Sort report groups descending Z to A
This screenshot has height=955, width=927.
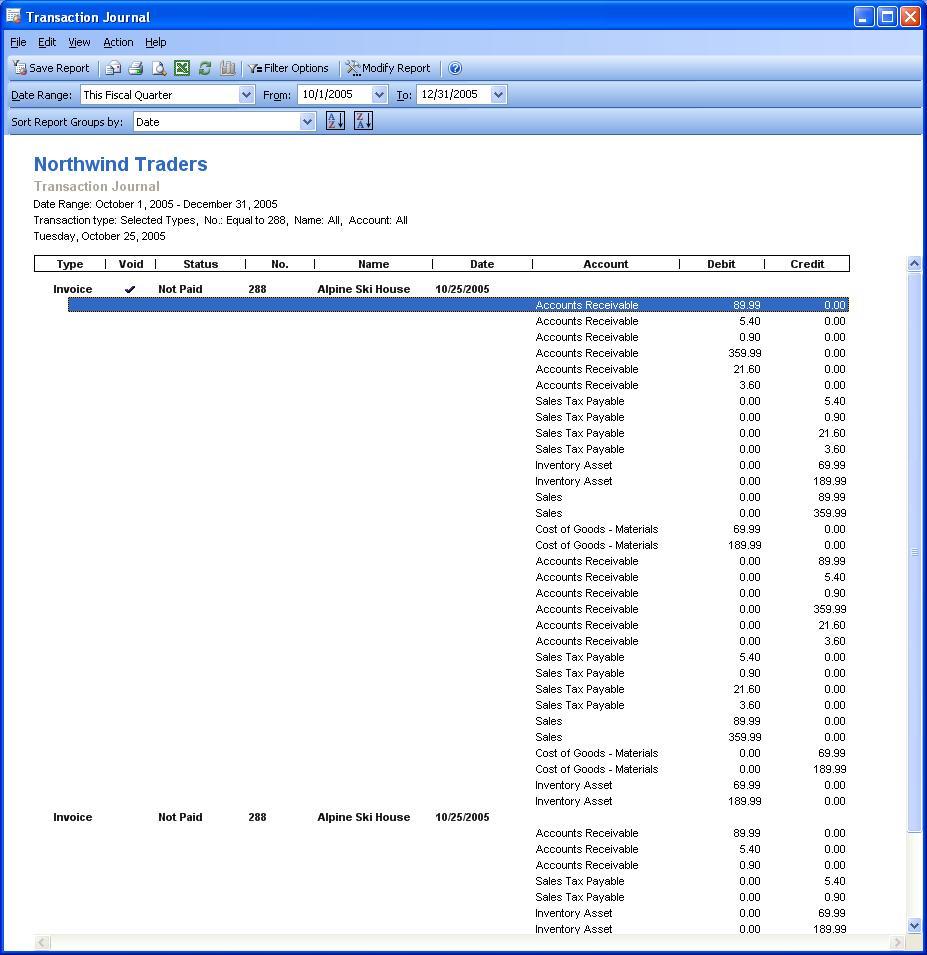click(x=363, y=121)
